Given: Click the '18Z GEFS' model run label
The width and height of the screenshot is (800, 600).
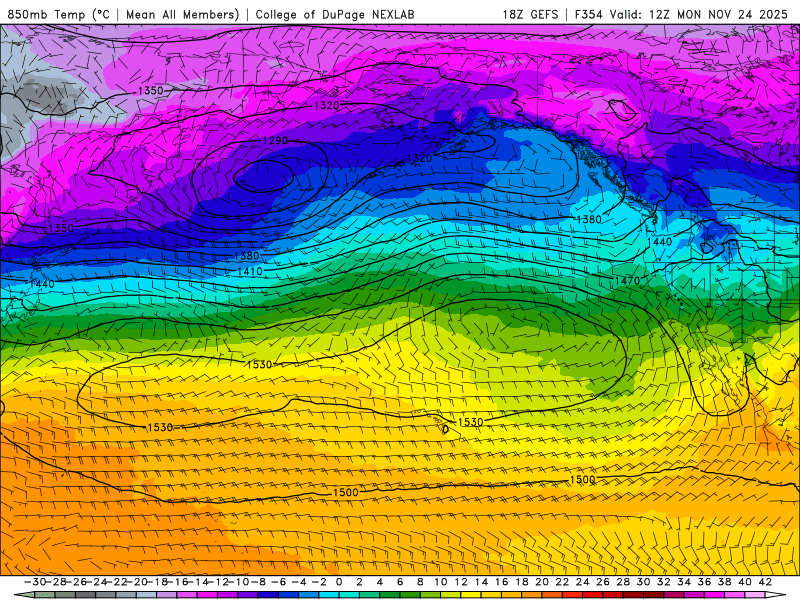Looking at the screenshot, I should click(x=530, y=14).
